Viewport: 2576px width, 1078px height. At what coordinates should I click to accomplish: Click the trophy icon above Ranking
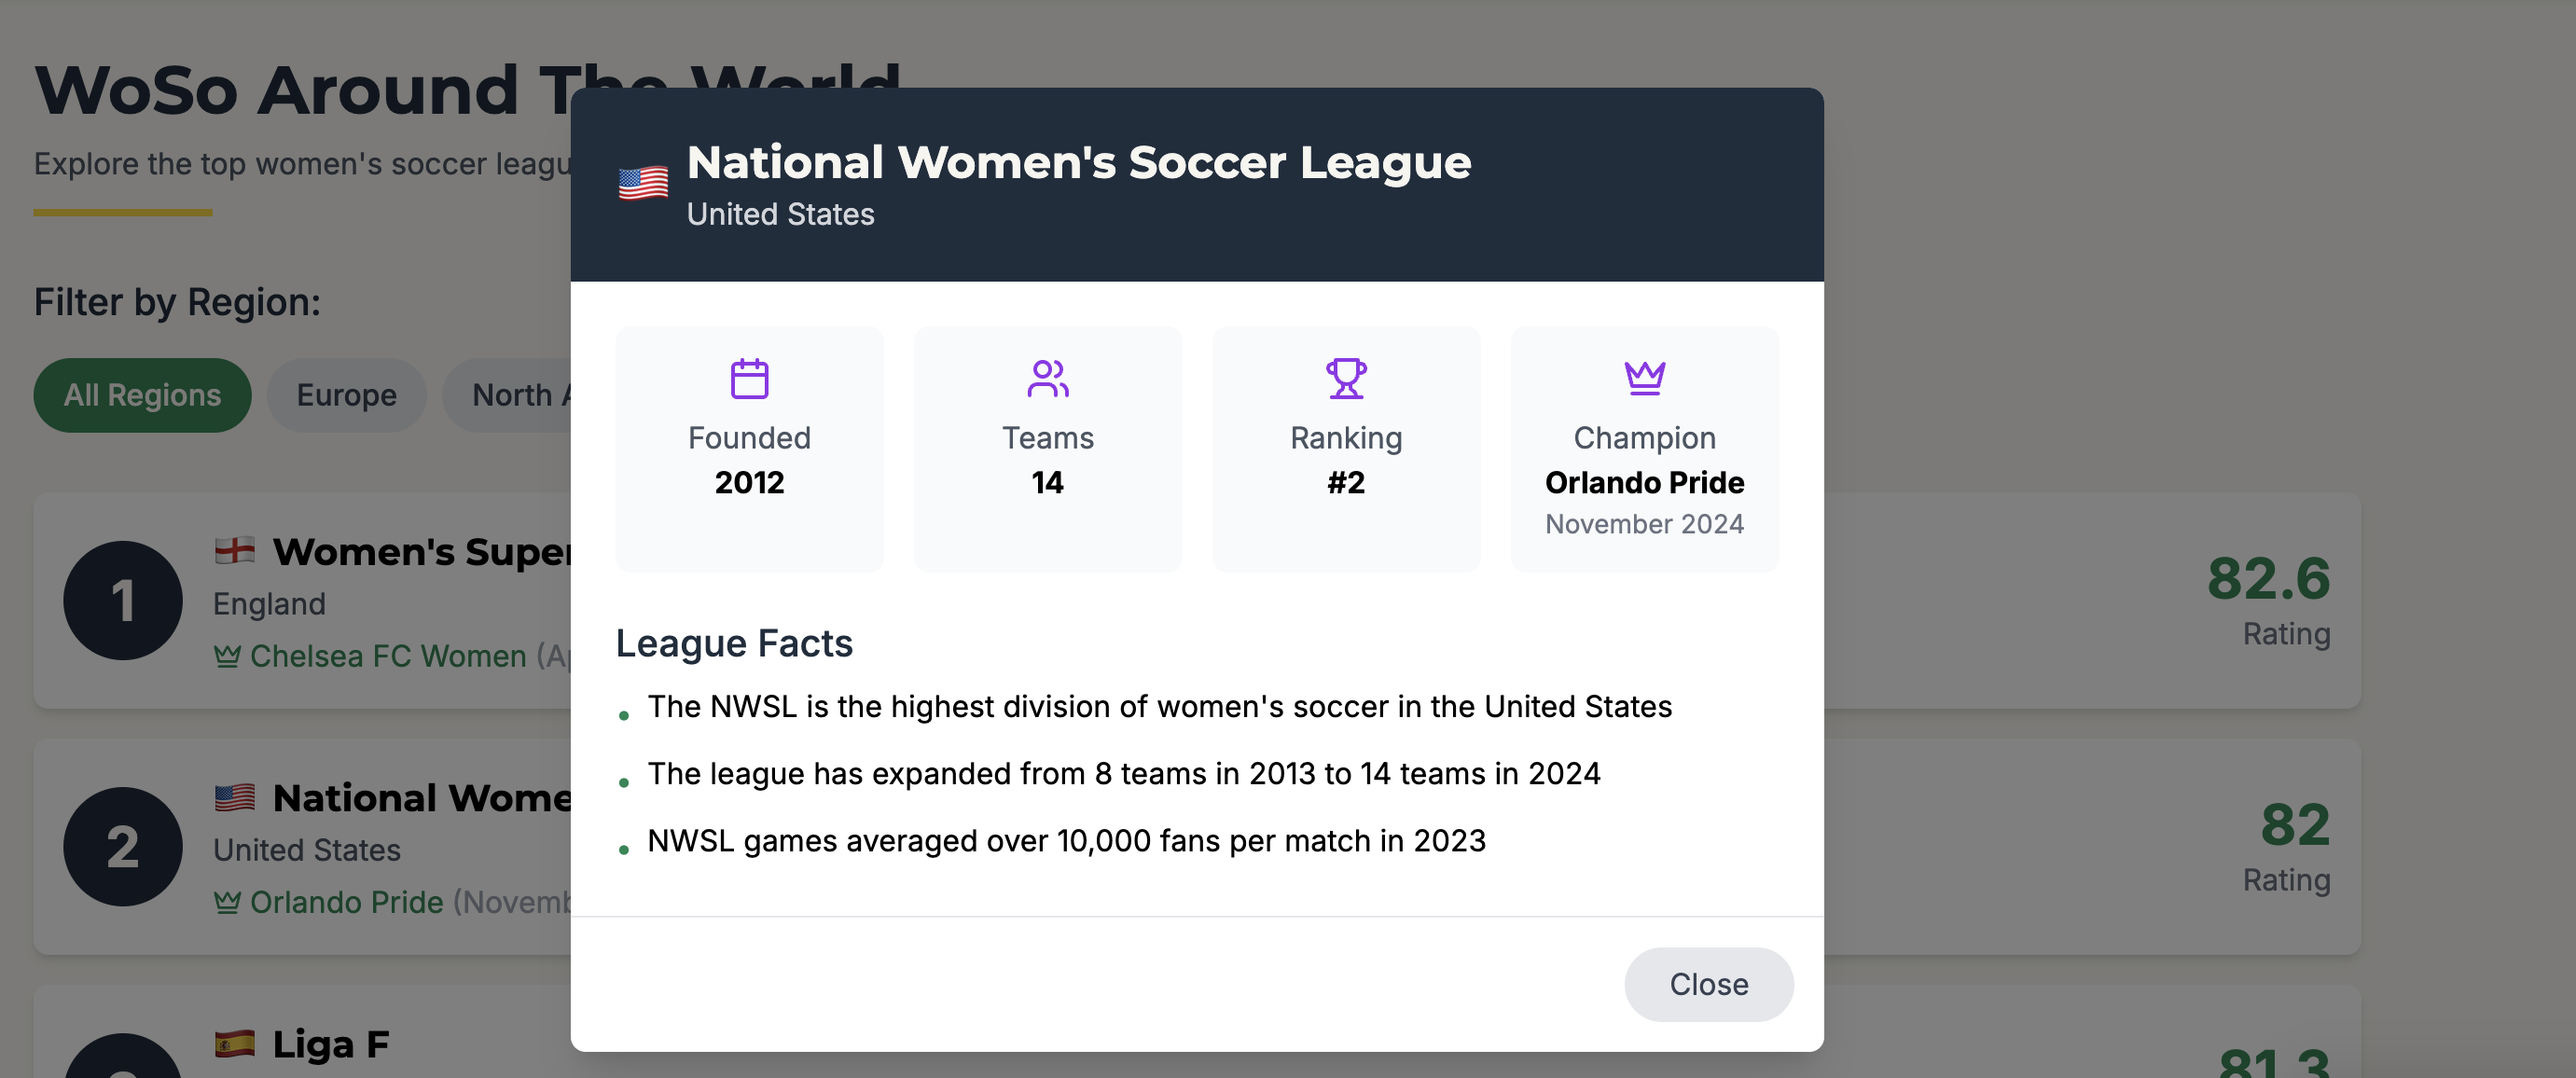(x=1345, y=378)
